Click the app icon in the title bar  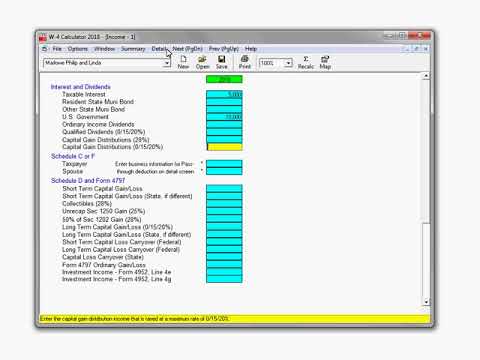[x=43, y=37]
